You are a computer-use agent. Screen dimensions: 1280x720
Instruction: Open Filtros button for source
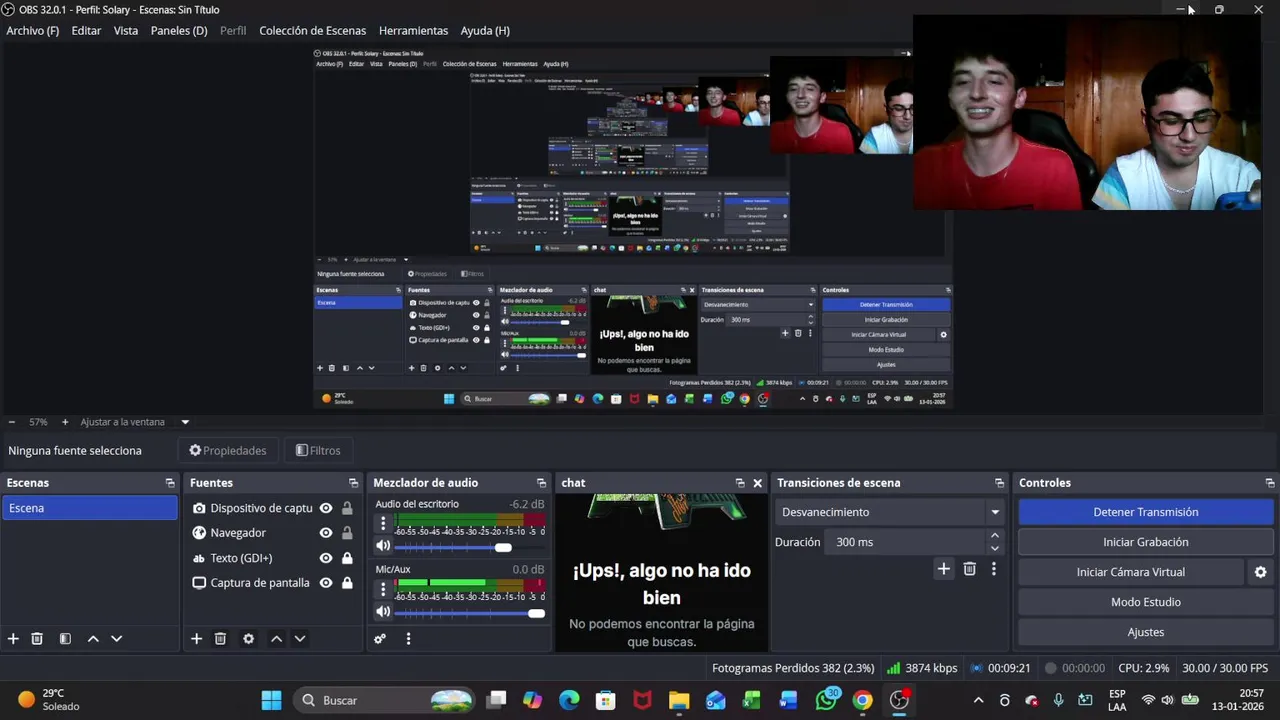pos(317,451)
